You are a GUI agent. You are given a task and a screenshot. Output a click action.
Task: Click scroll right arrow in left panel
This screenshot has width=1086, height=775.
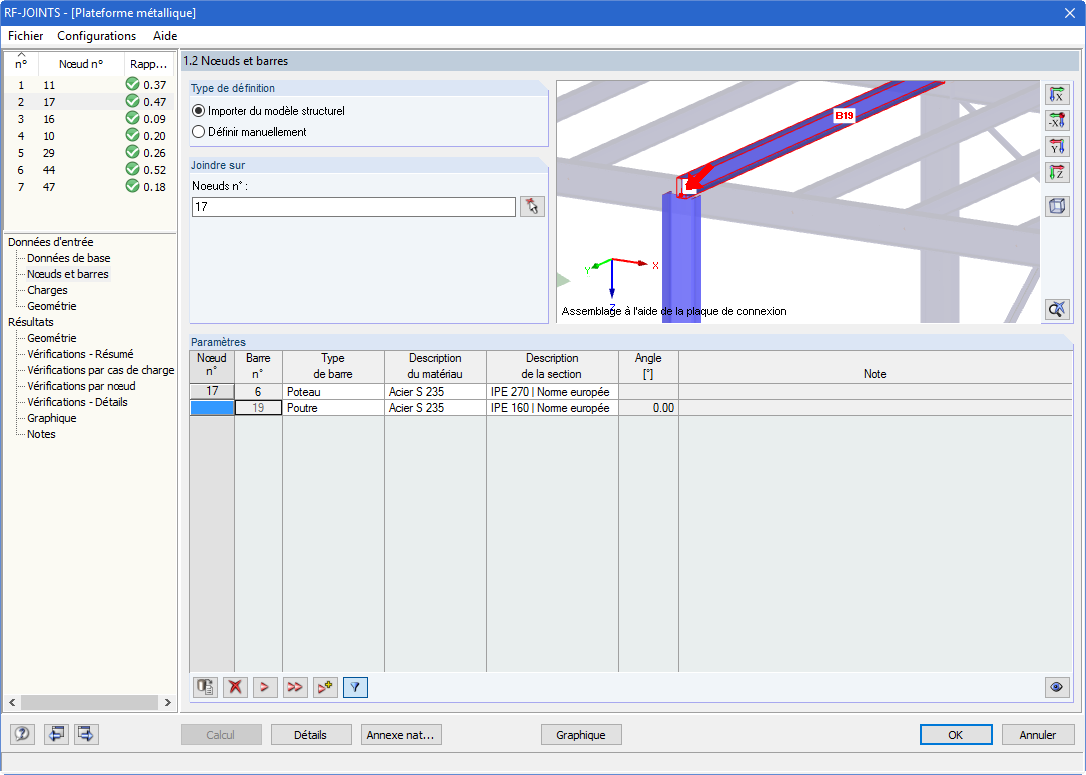168,702
